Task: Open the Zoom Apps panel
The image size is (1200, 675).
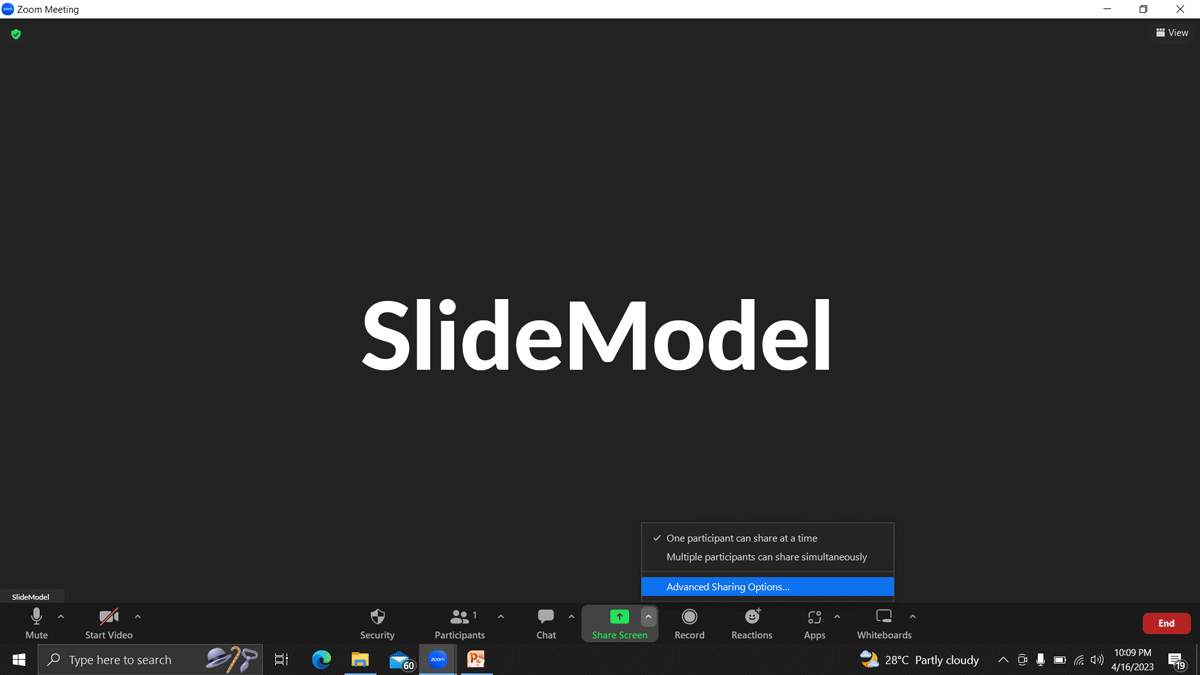Action: pyautogui.click(x=814, y=623)
